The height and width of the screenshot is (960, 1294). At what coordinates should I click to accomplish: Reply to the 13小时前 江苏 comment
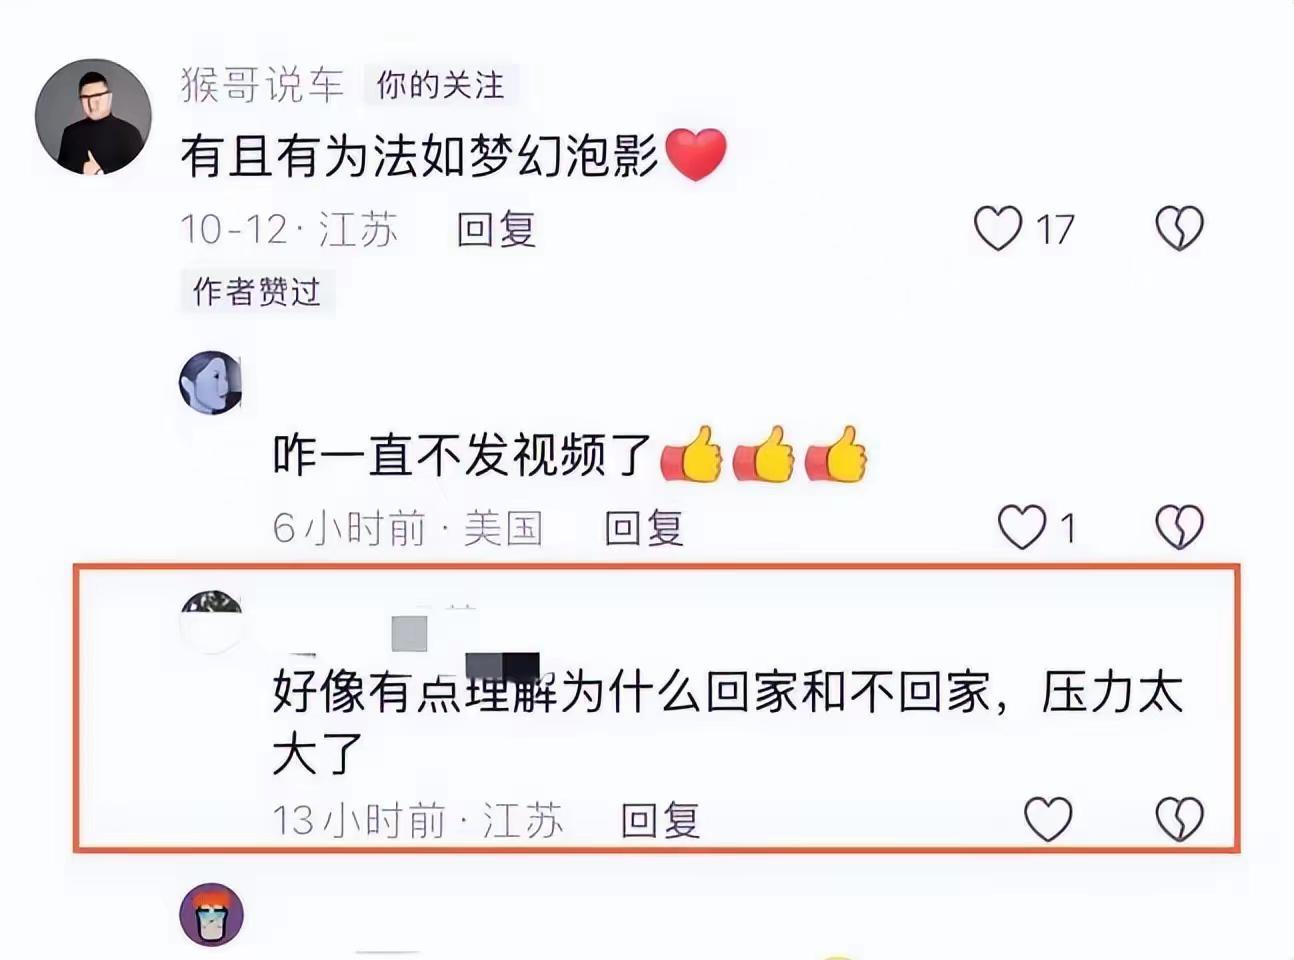pyautogui.click(x=660, y=821)
